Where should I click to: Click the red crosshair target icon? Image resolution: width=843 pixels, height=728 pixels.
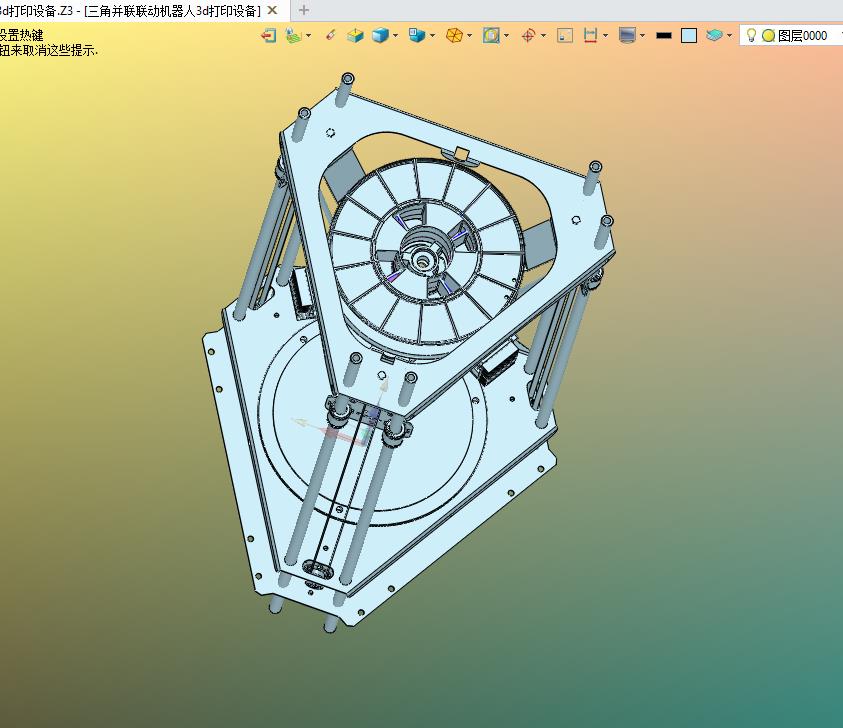(528, 35)
